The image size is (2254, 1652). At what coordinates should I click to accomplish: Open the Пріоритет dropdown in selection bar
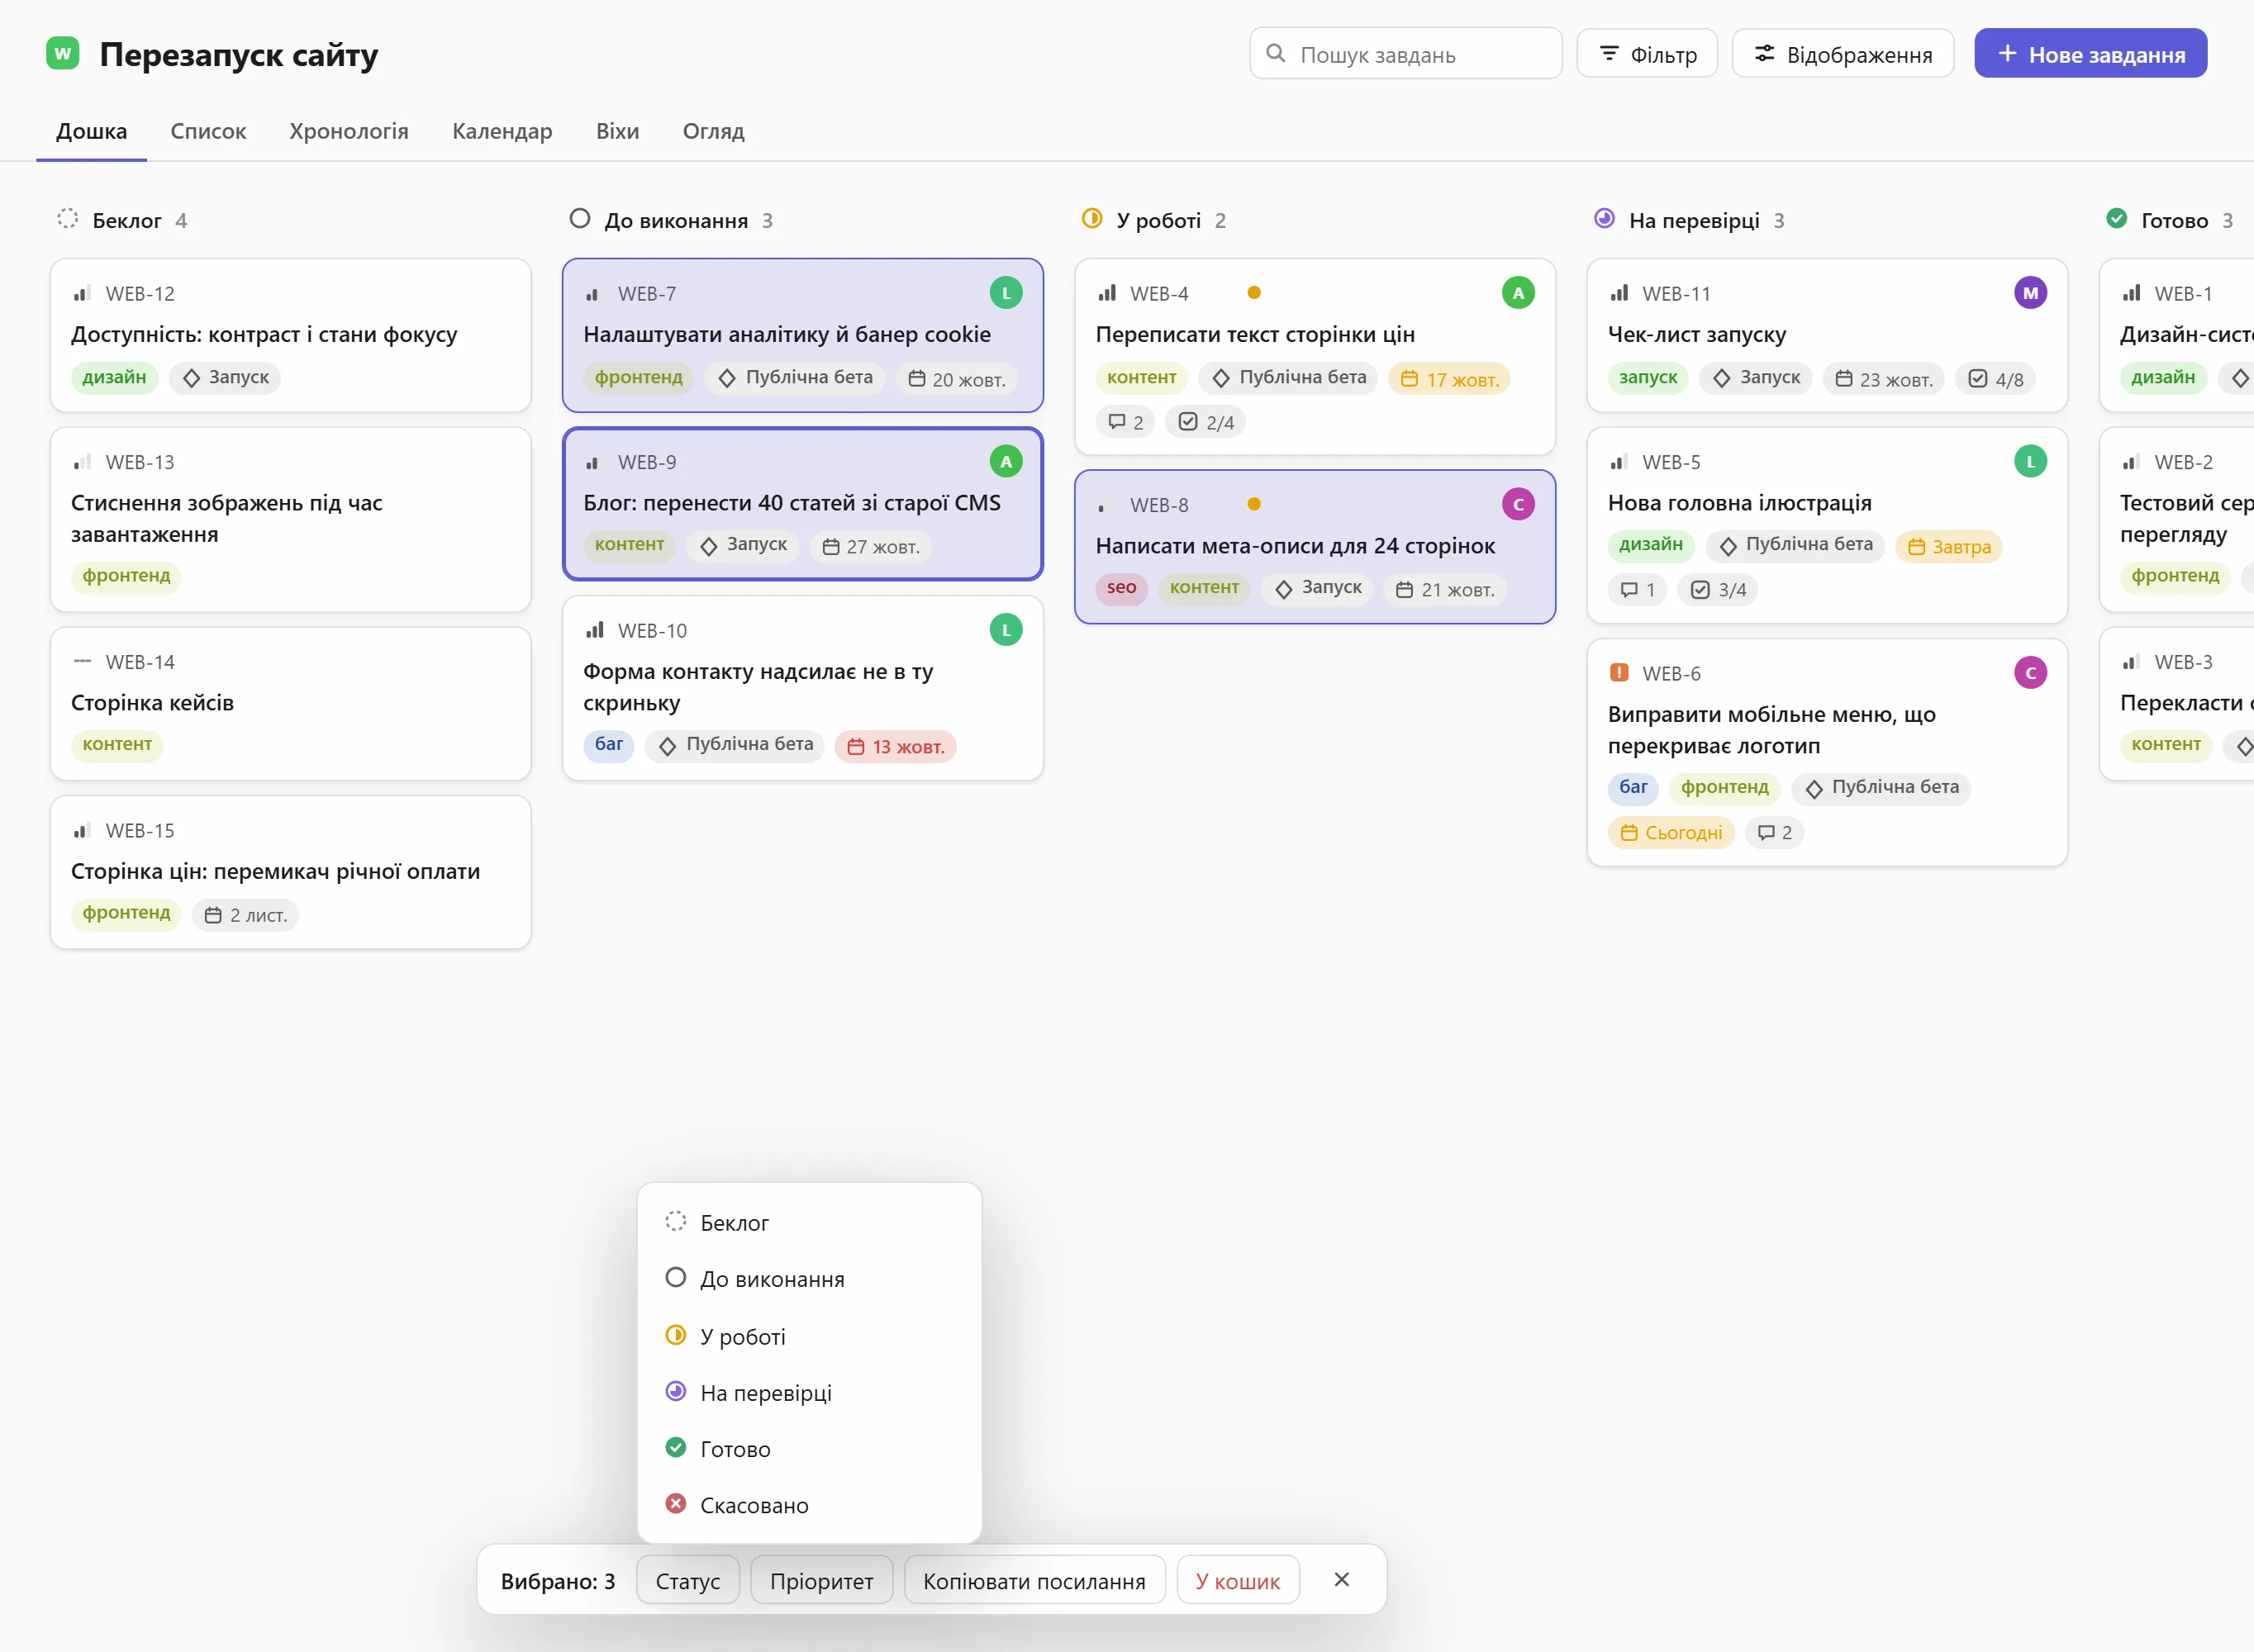click(822, 1581)
